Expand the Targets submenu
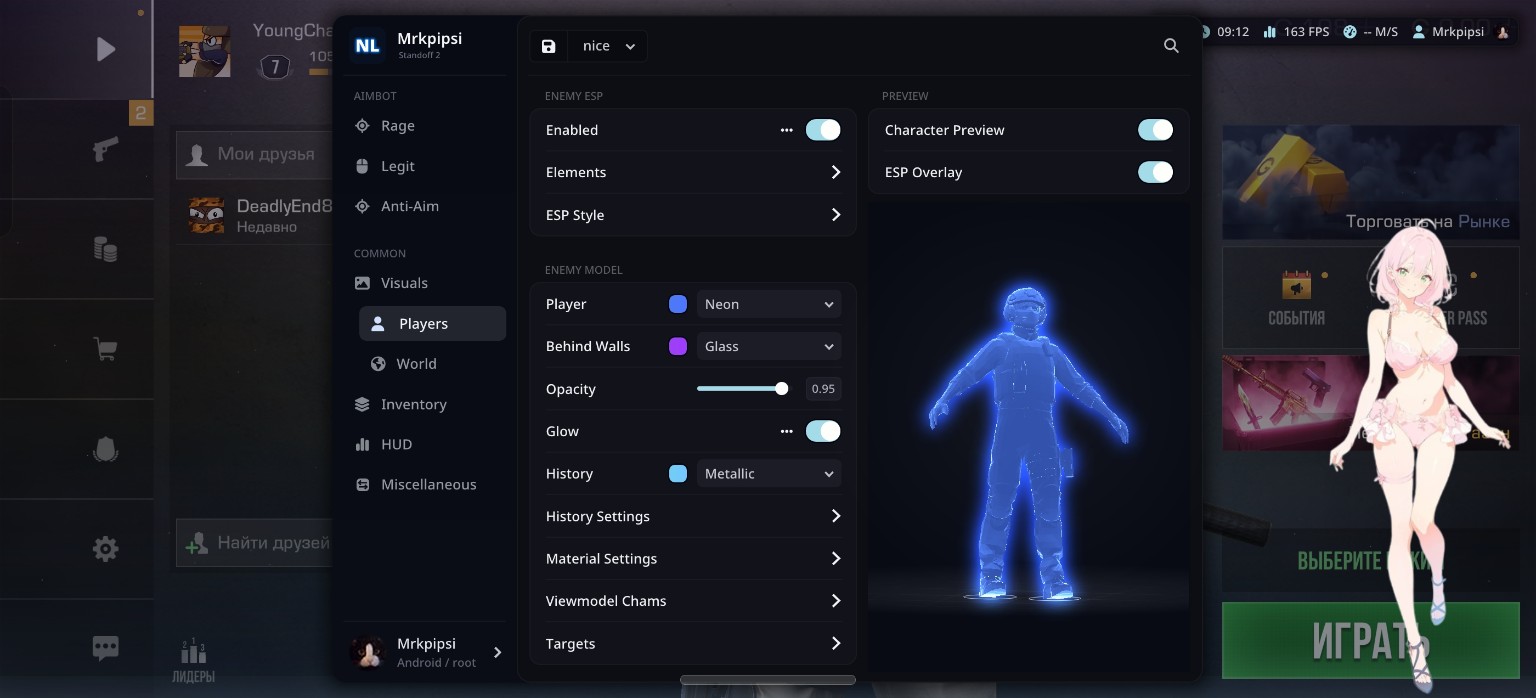 (693, 643)
